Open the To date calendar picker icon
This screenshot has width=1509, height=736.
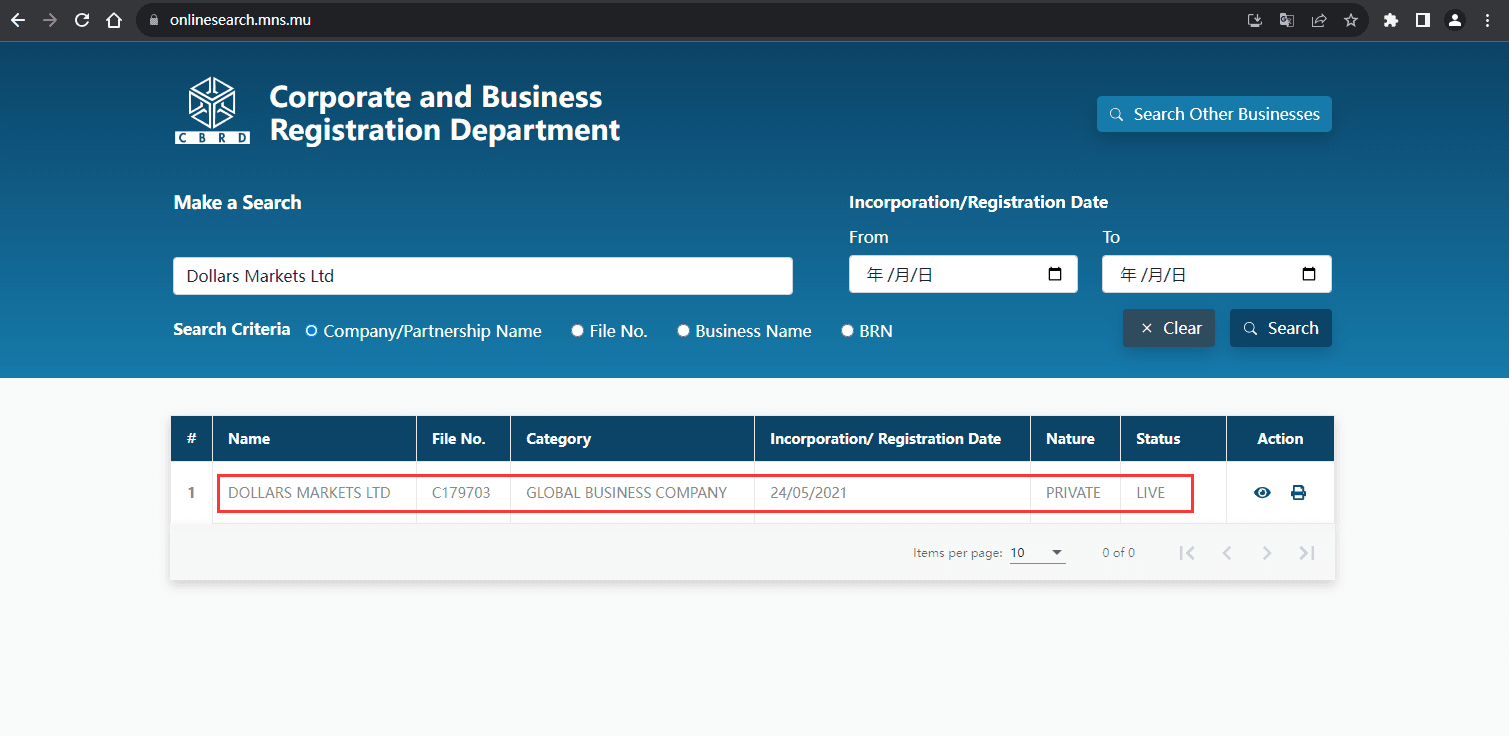click(1309, 274)
